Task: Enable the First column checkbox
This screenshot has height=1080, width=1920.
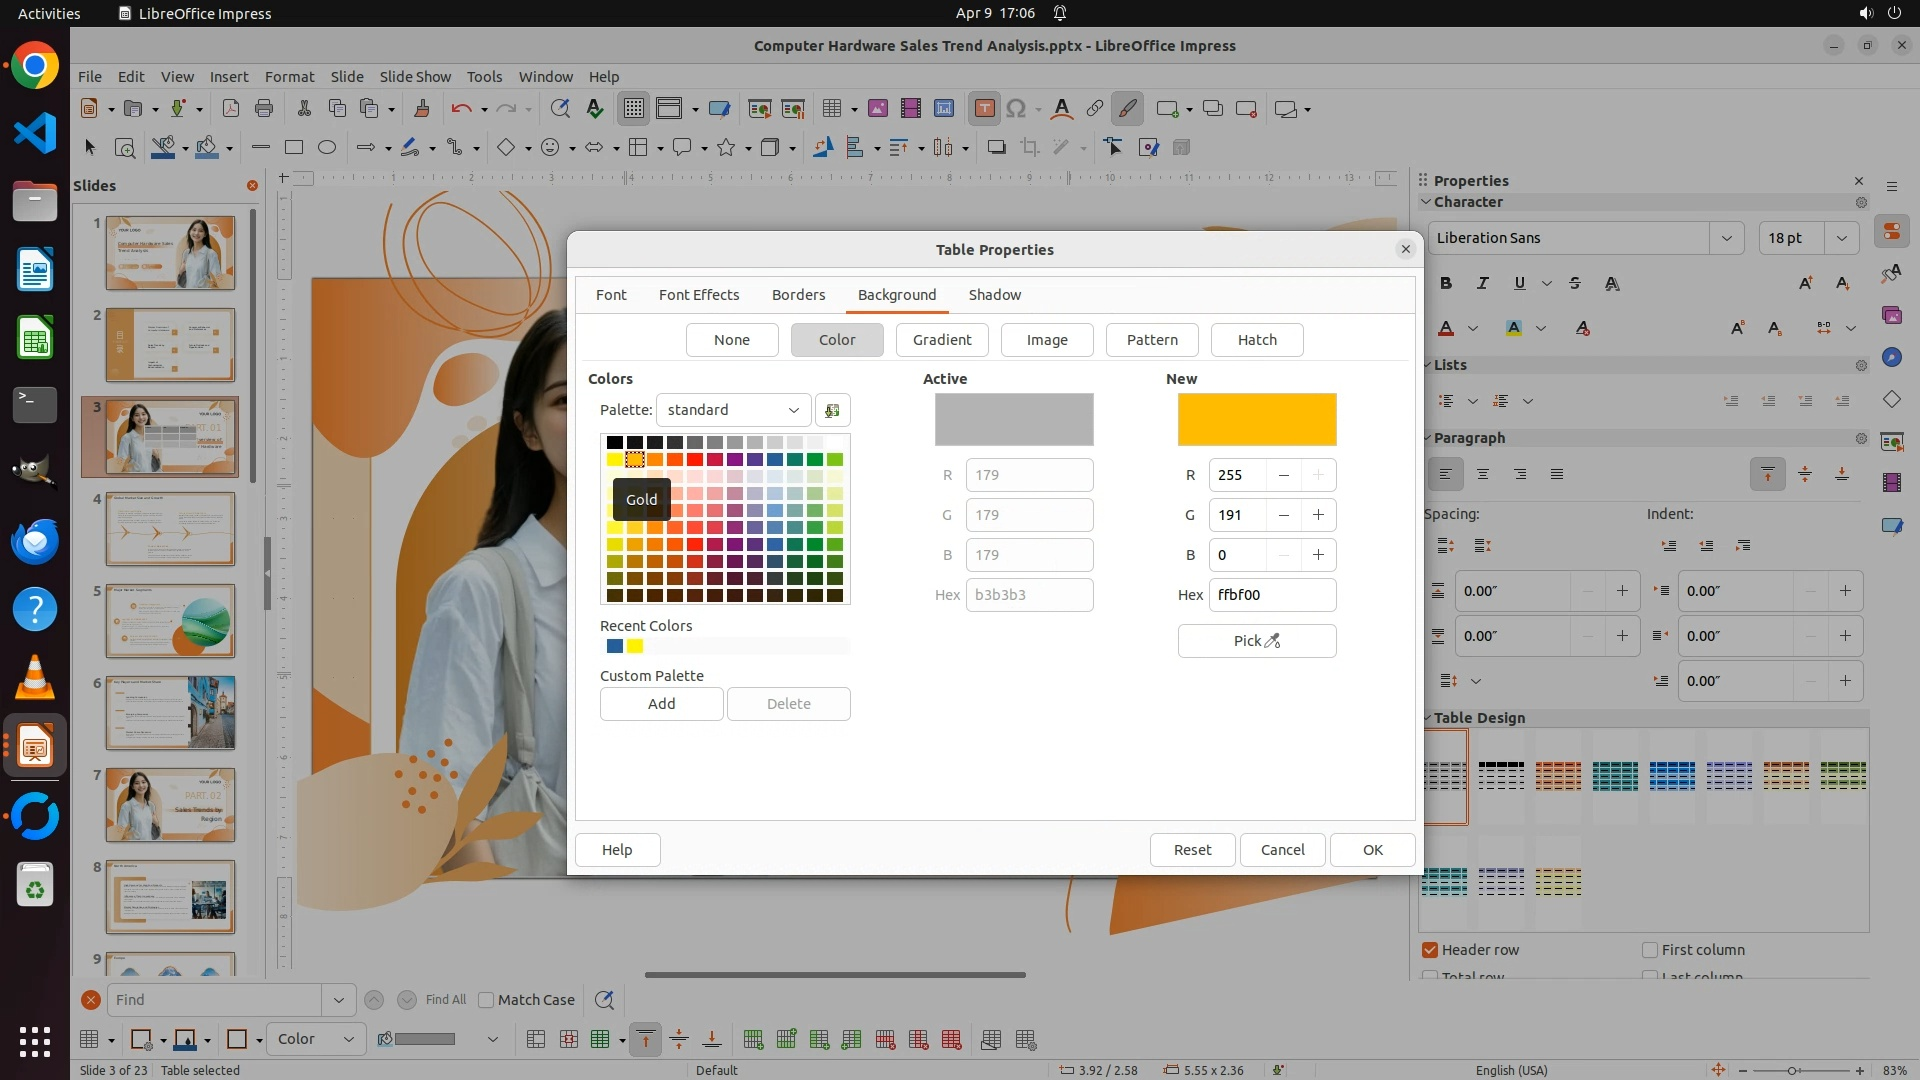Action: (1650, 950)
